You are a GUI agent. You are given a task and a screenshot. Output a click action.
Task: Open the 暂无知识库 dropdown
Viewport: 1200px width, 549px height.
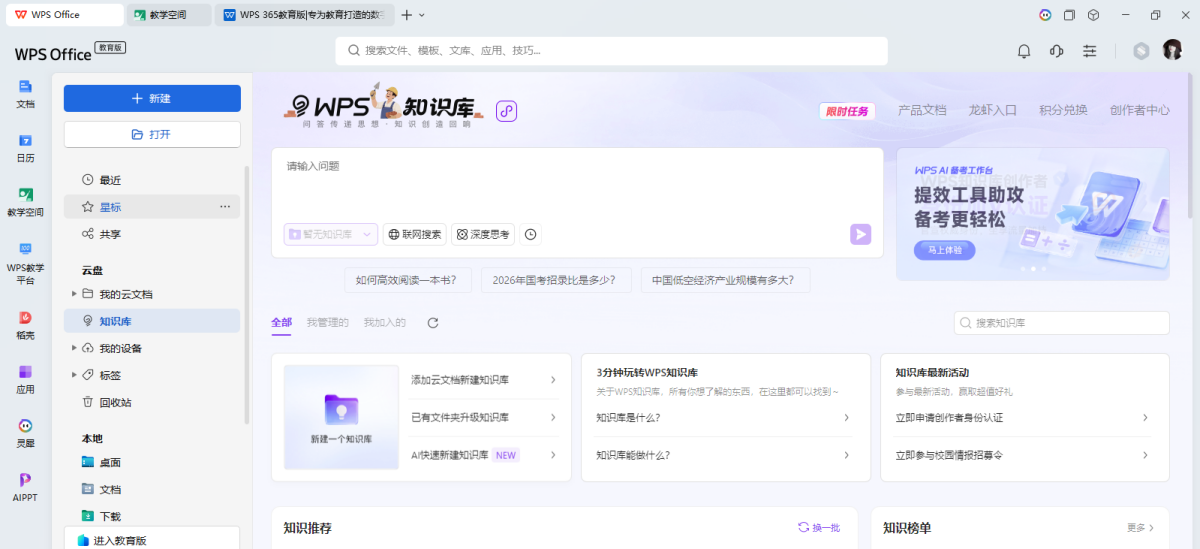coord(330,234)
